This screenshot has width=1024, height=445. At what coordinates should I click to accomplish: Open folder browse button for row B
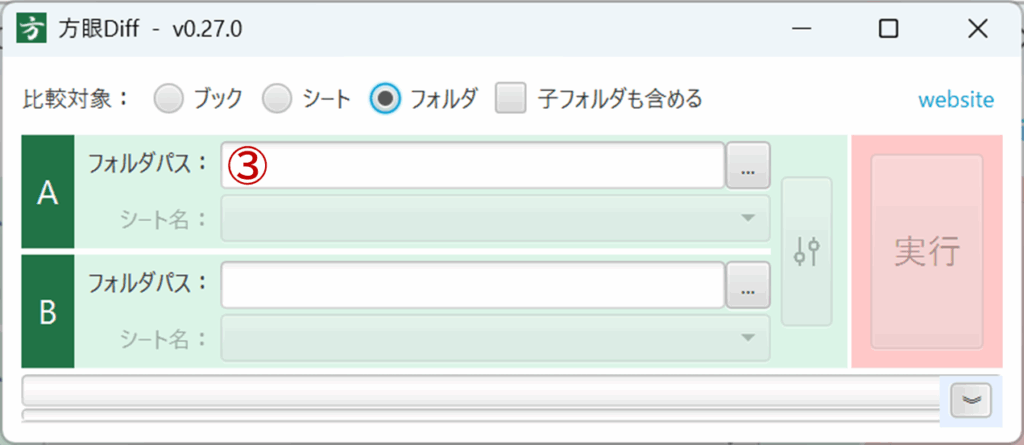(x=748, y=286)
